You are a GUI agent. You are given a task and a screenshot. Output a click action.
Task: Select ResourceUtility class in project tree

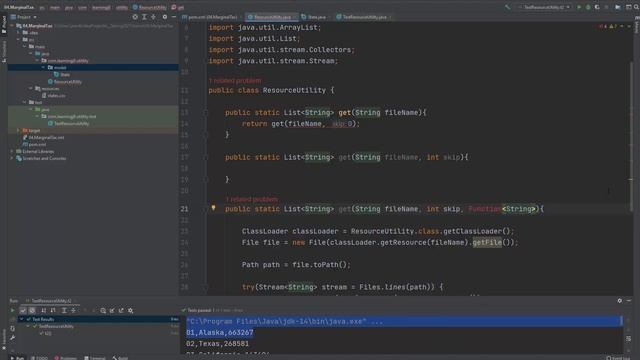point(64,82)
